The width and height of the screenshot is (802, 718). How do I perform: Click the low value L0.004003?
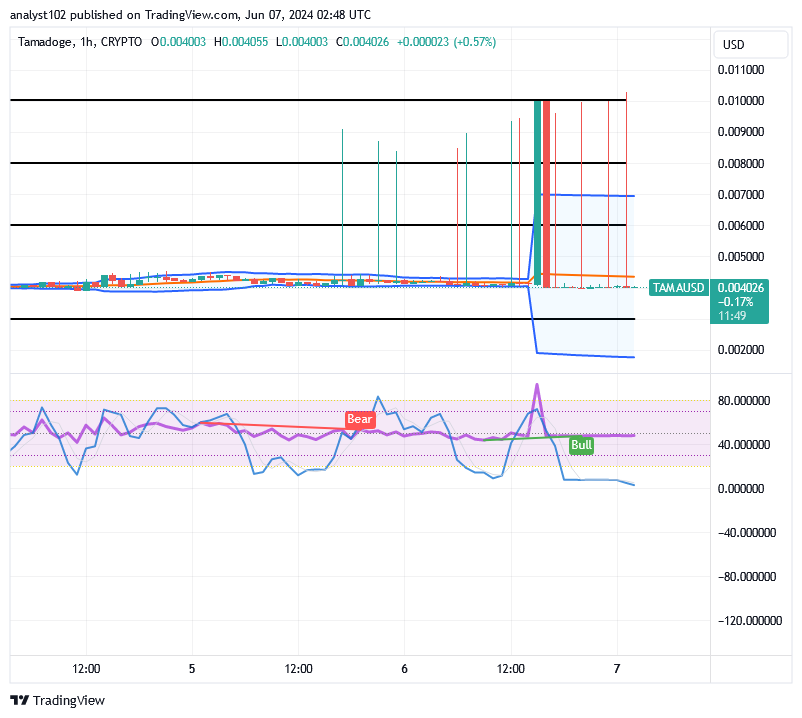point(302,42)
